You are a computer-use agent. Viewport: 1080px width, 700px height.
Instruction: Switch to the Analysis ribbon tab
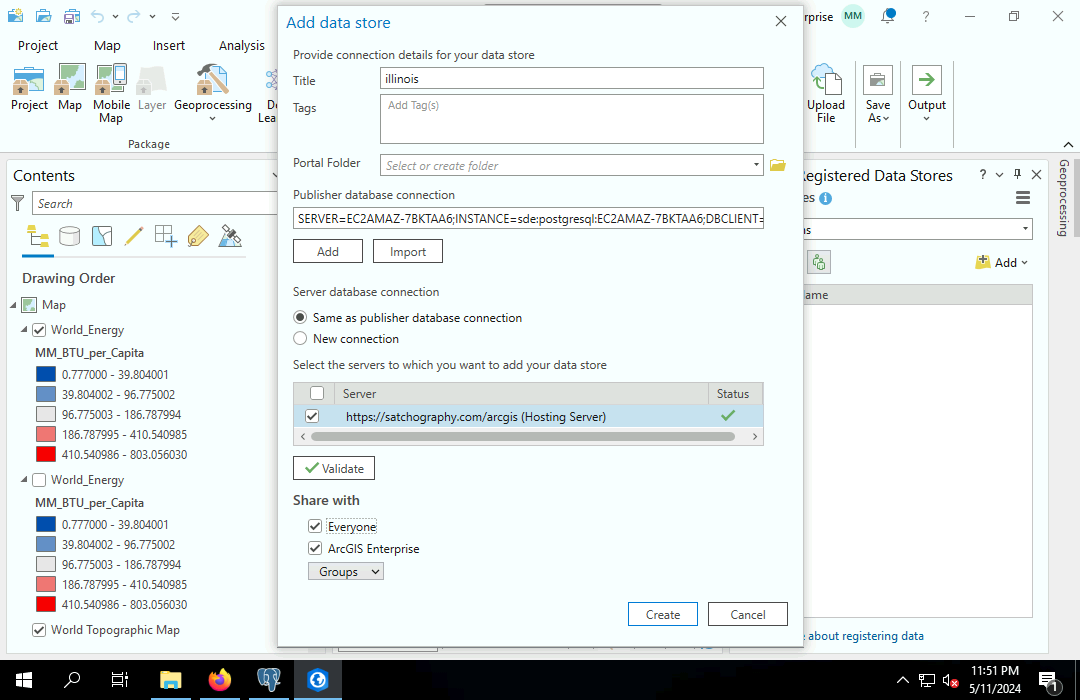[x=242, y=45]
